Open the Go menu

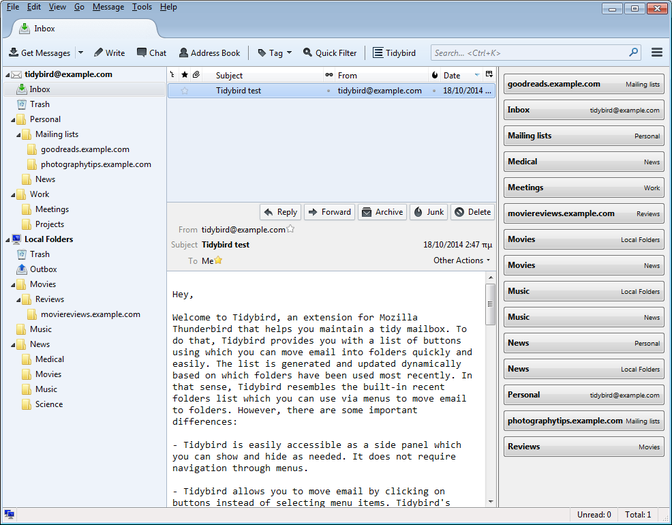[79, 7]
